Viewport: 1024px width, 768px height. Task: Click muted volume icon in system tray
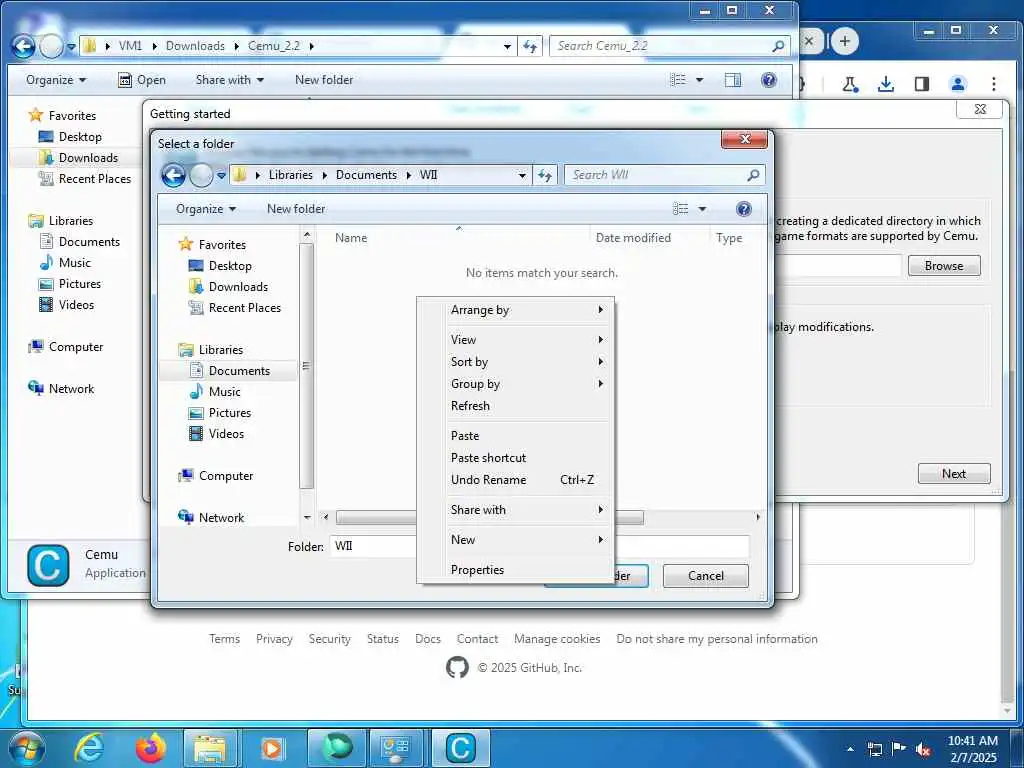[923, 749]
